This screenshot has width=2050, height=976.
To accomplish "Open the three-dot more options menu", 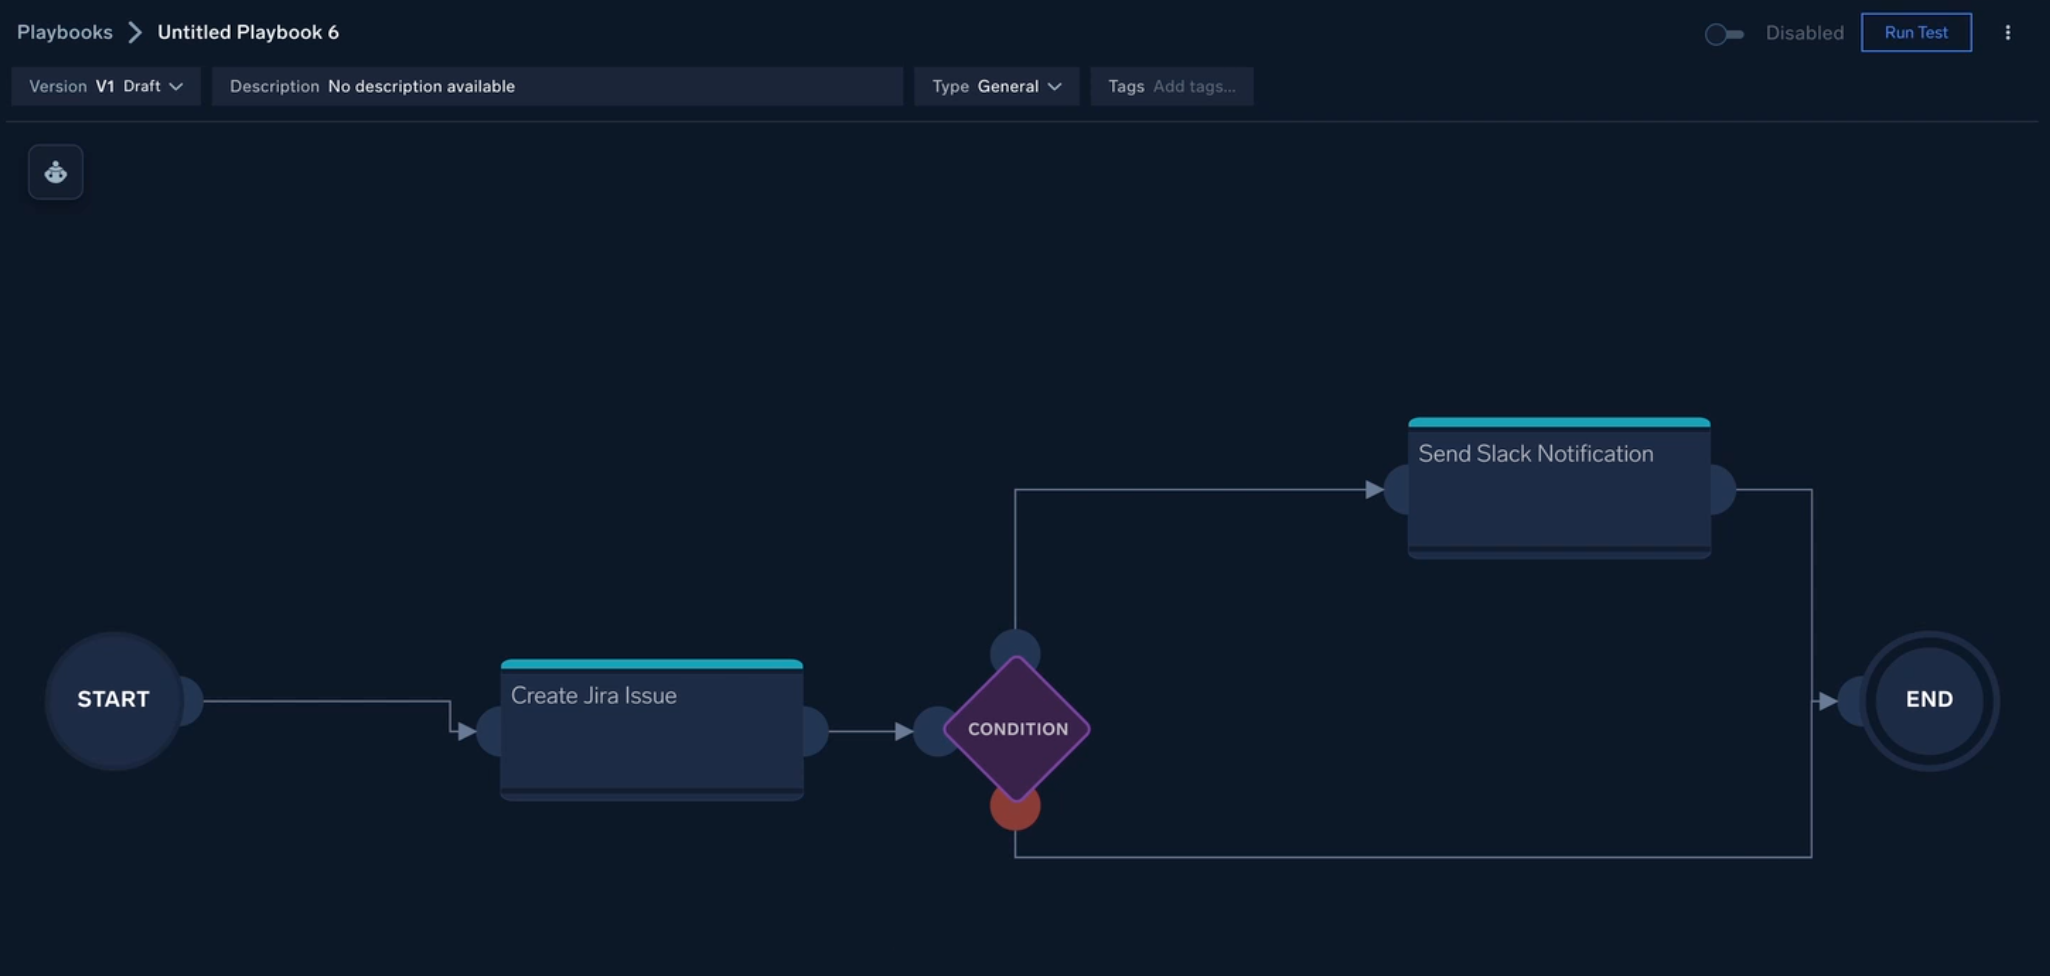I will click(x=2007, y=33).
